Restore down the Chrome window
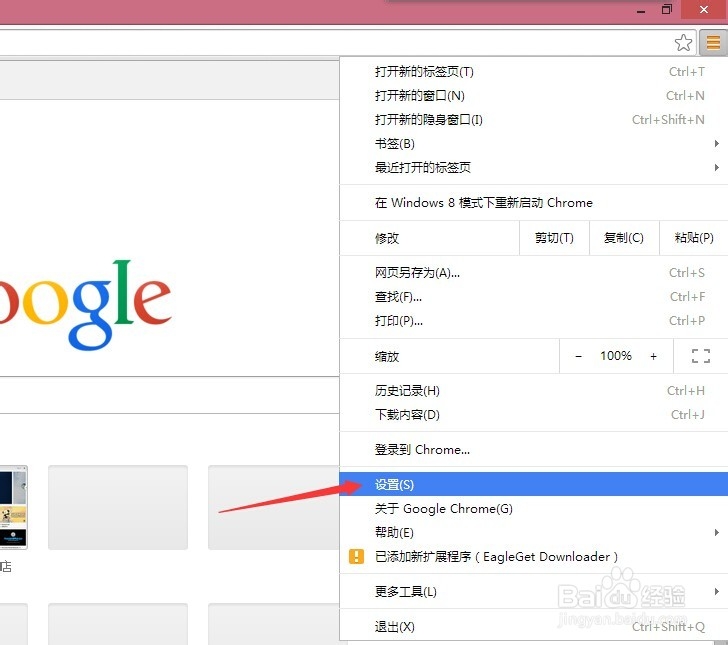This screenshot has height=645, width=728. coord(667,9)
